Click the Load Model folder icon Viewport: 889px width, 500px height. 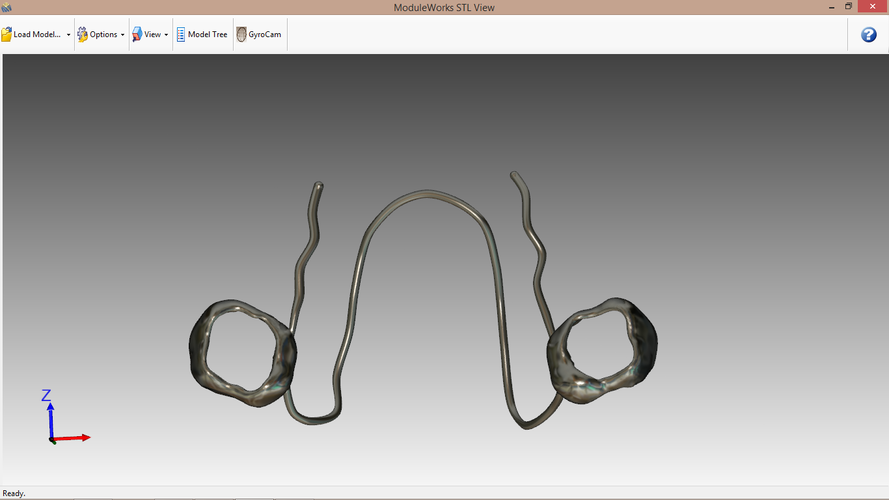(x=6, y=35)
